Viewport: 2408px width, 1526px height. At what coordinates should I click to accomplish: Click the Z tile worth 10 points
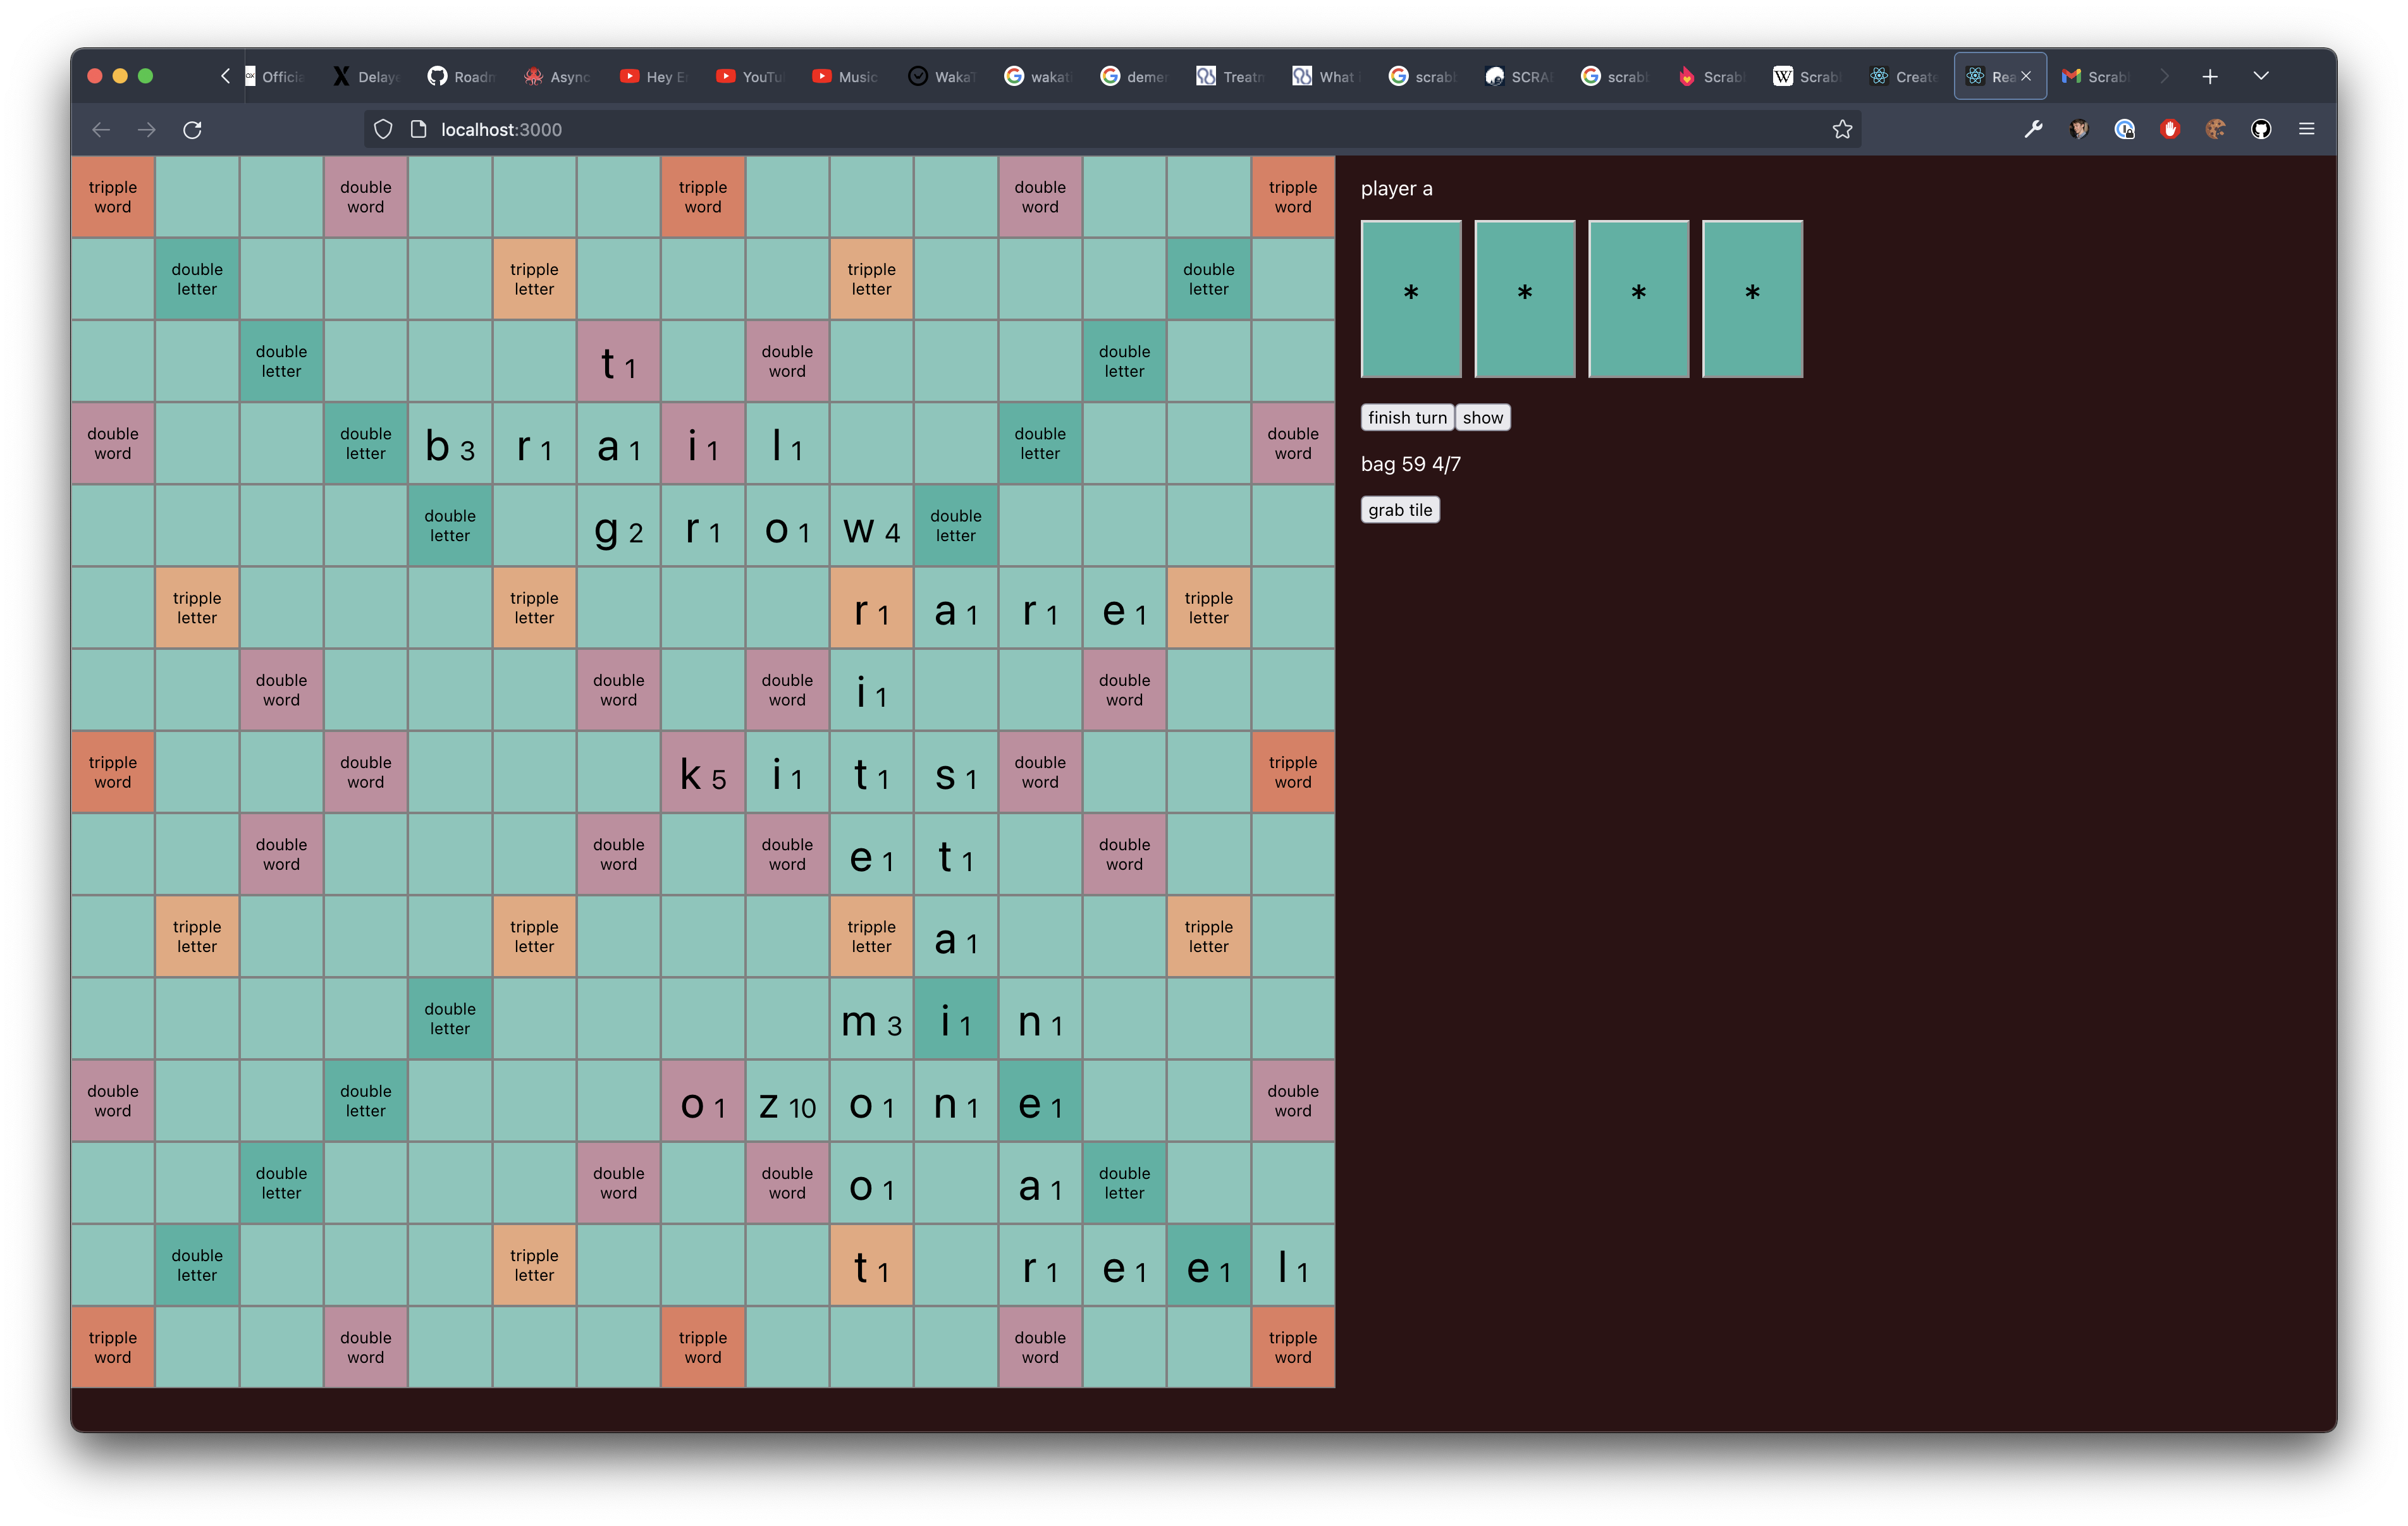coord(786,1101)
